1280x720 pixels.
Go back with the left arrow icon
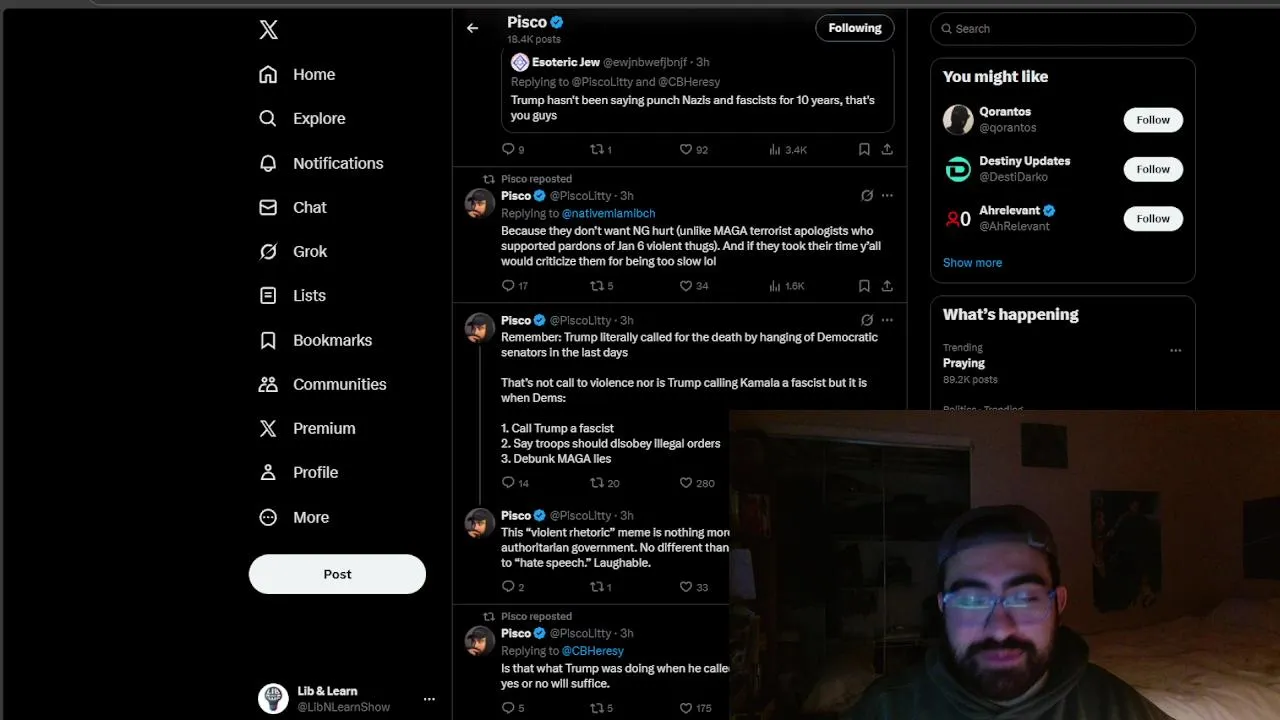click(x=472, y=28)
